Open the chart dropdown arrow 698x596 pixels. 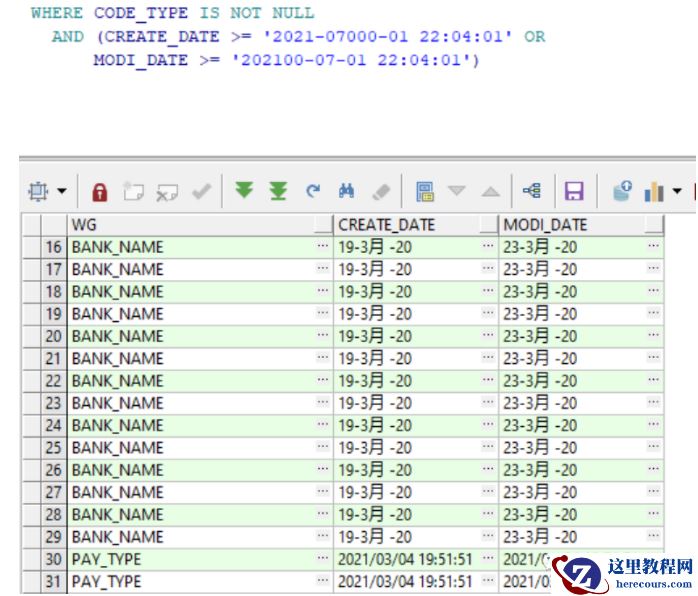click(x=677, y=191)
